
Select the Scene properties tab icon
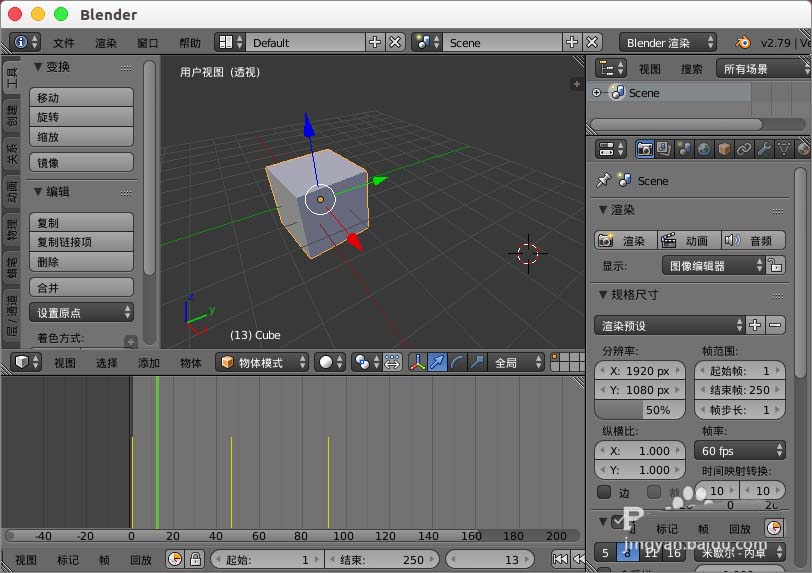[684, 149]
